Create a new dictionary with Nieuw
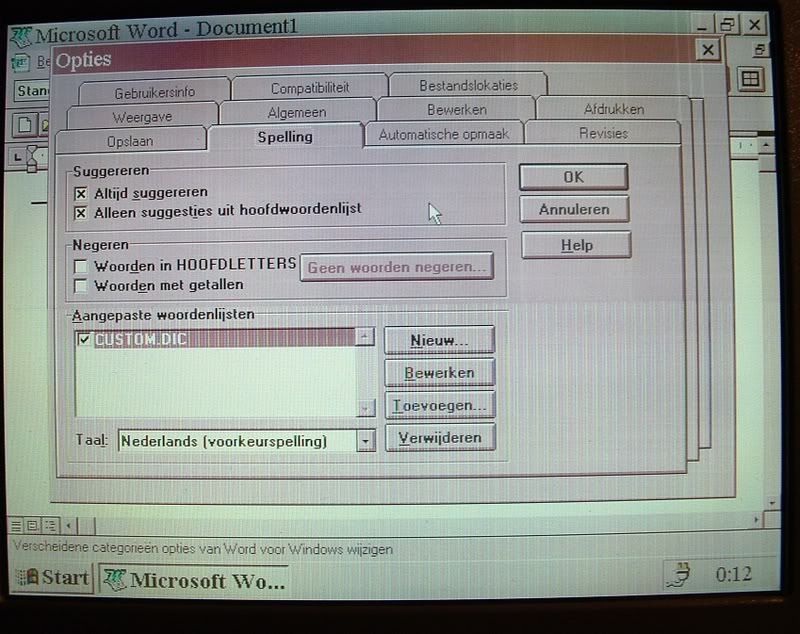The height and width of the screenshot is (634, 800). 439,340
